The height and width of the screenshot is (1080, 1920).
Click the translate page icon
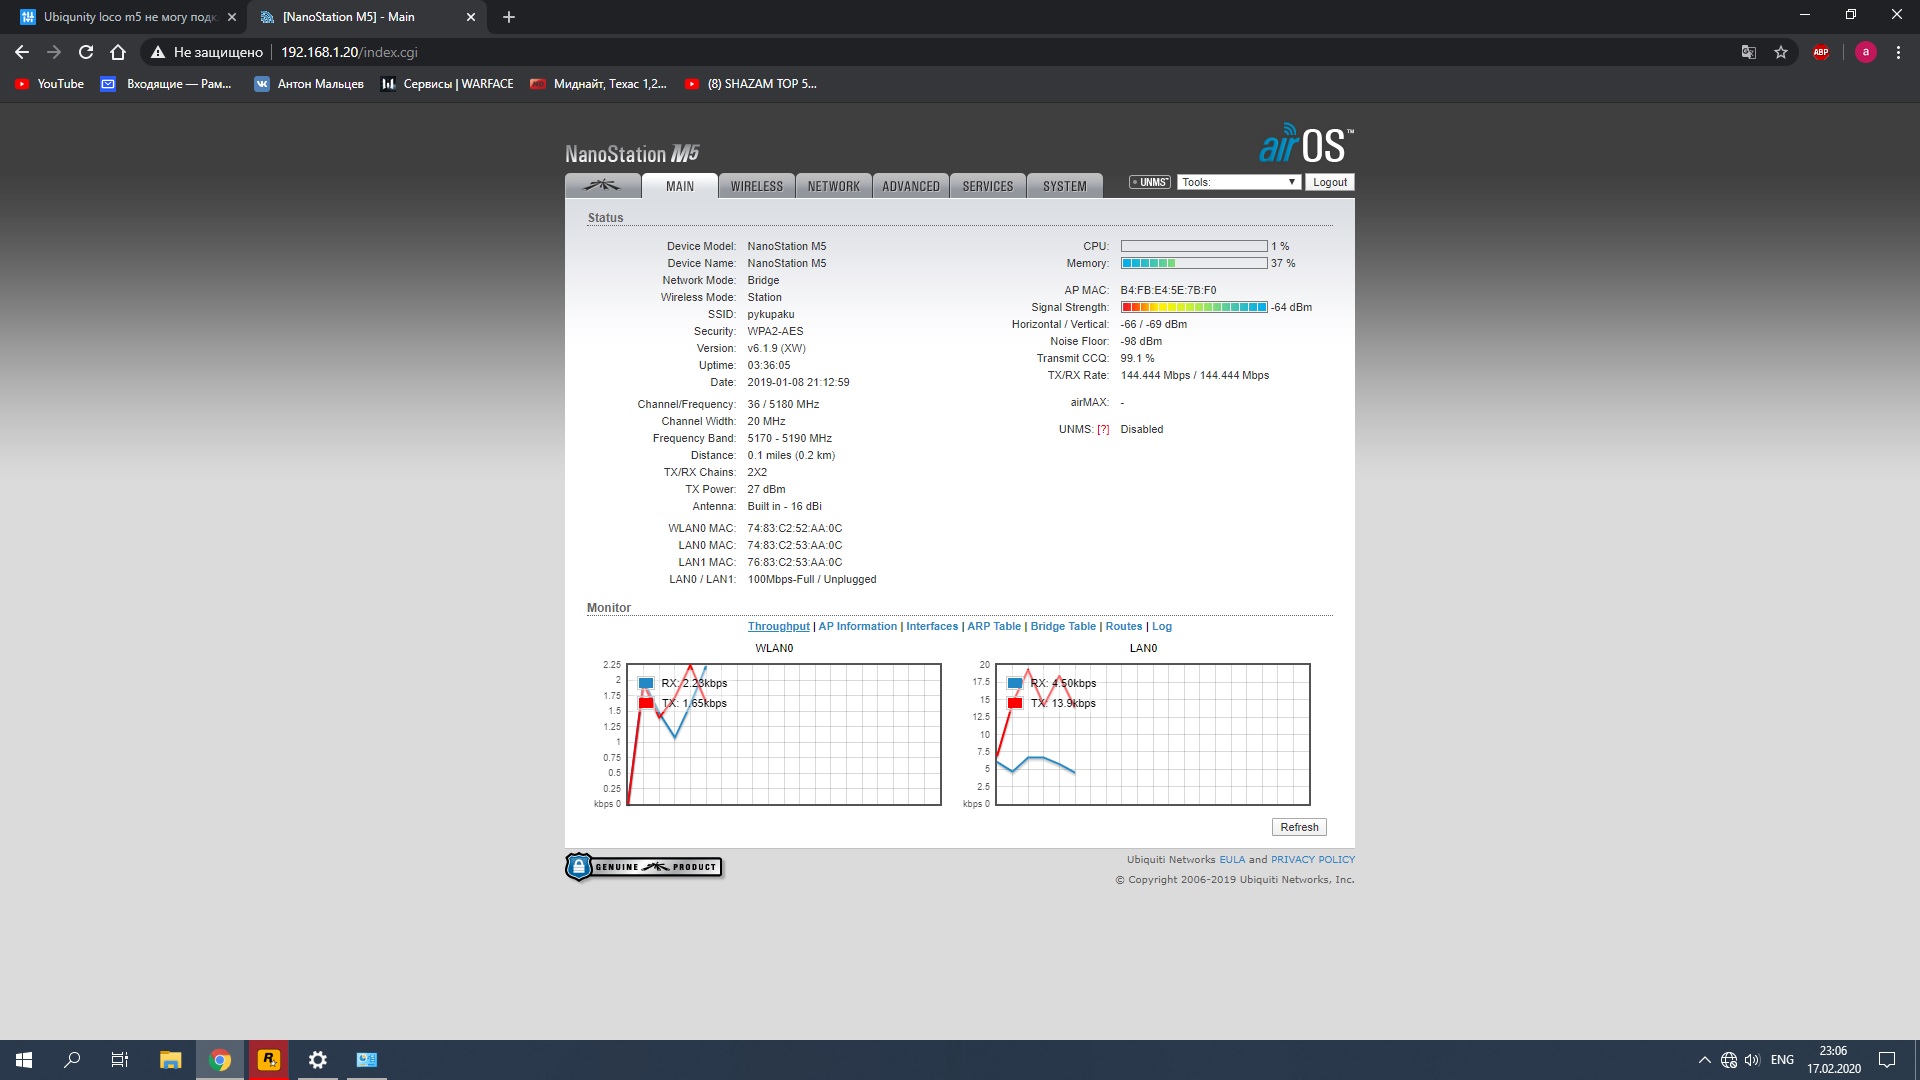point(1749,52)
